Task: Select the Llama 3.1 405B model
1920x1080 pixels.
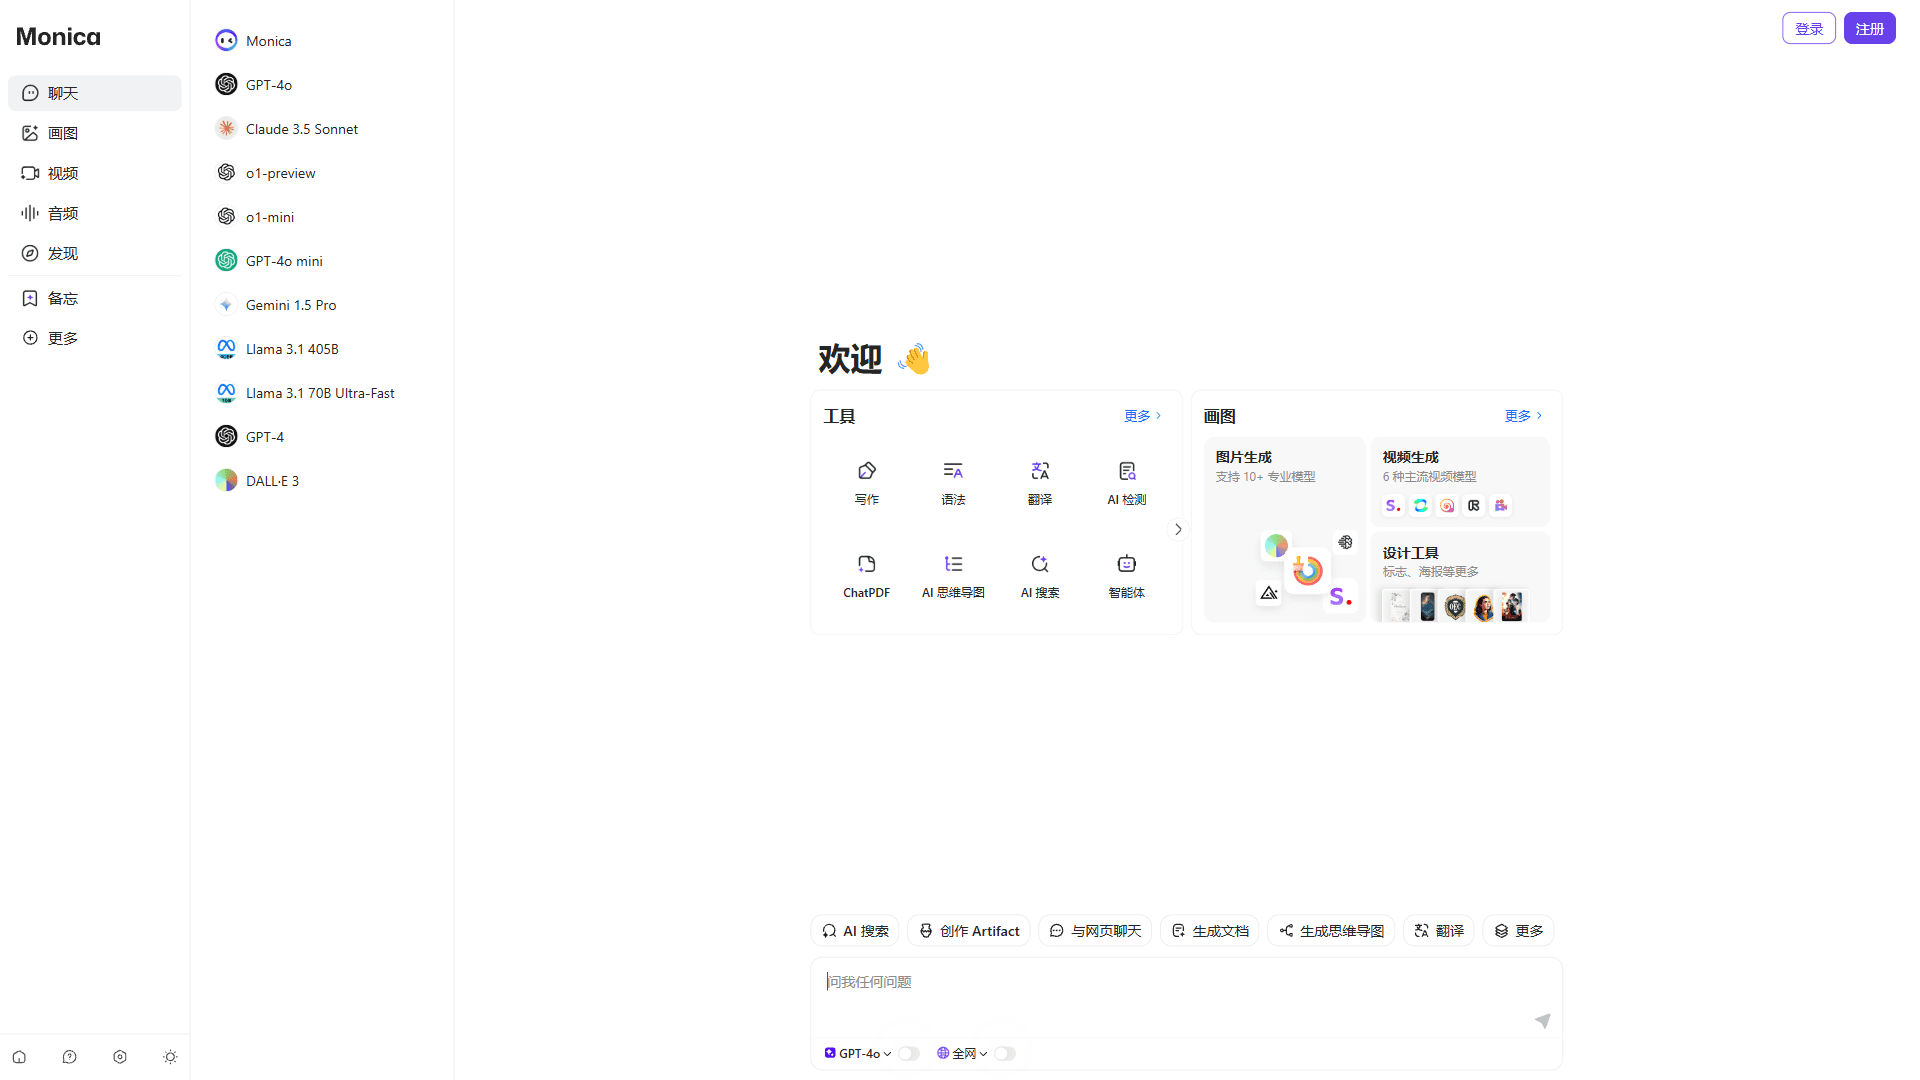Action: 321,349
